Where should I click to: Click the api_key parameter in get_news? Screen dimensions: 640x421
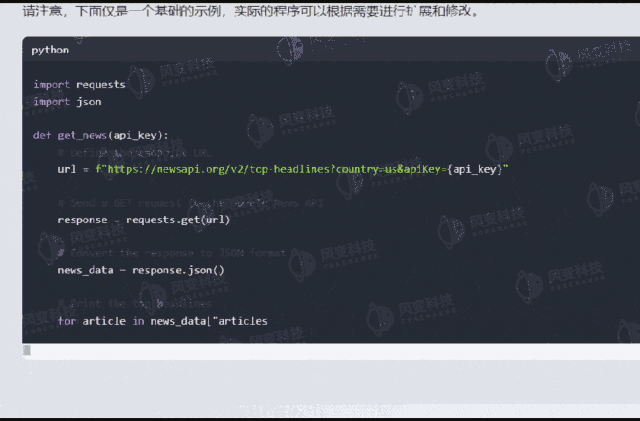click(135, 135)
